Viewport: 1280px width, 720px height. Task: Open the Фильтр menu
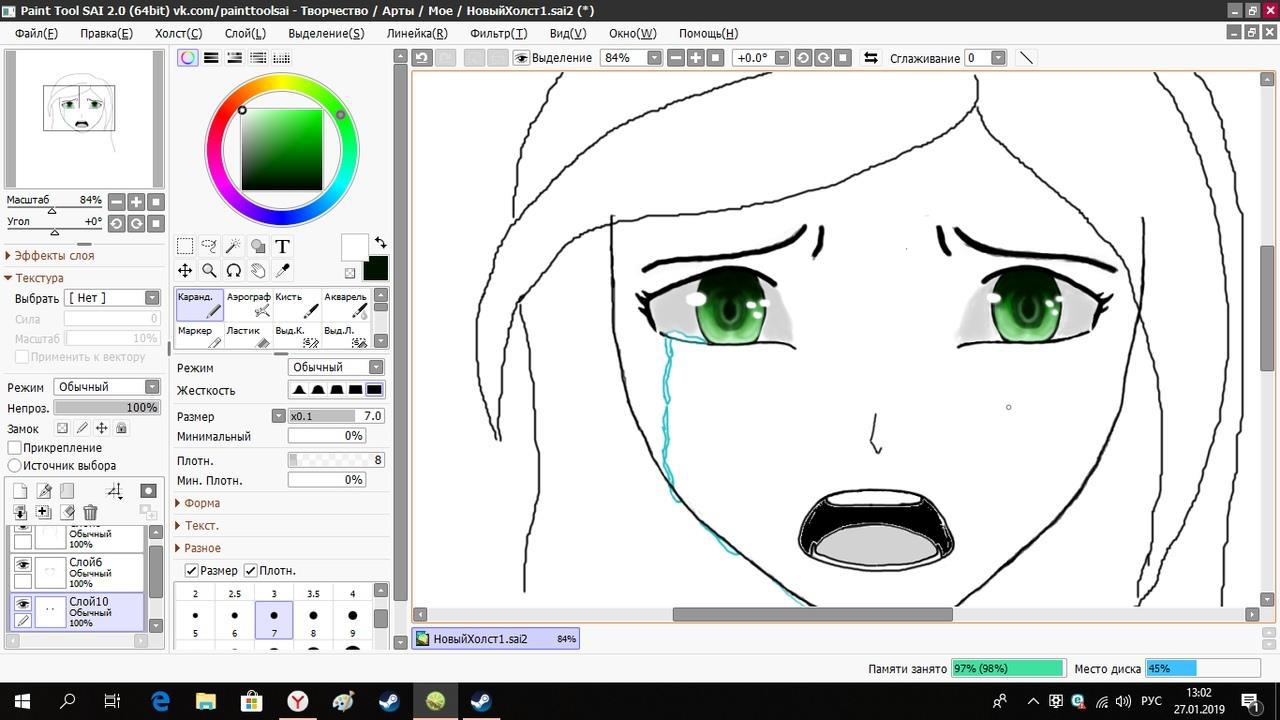(498, 33)
